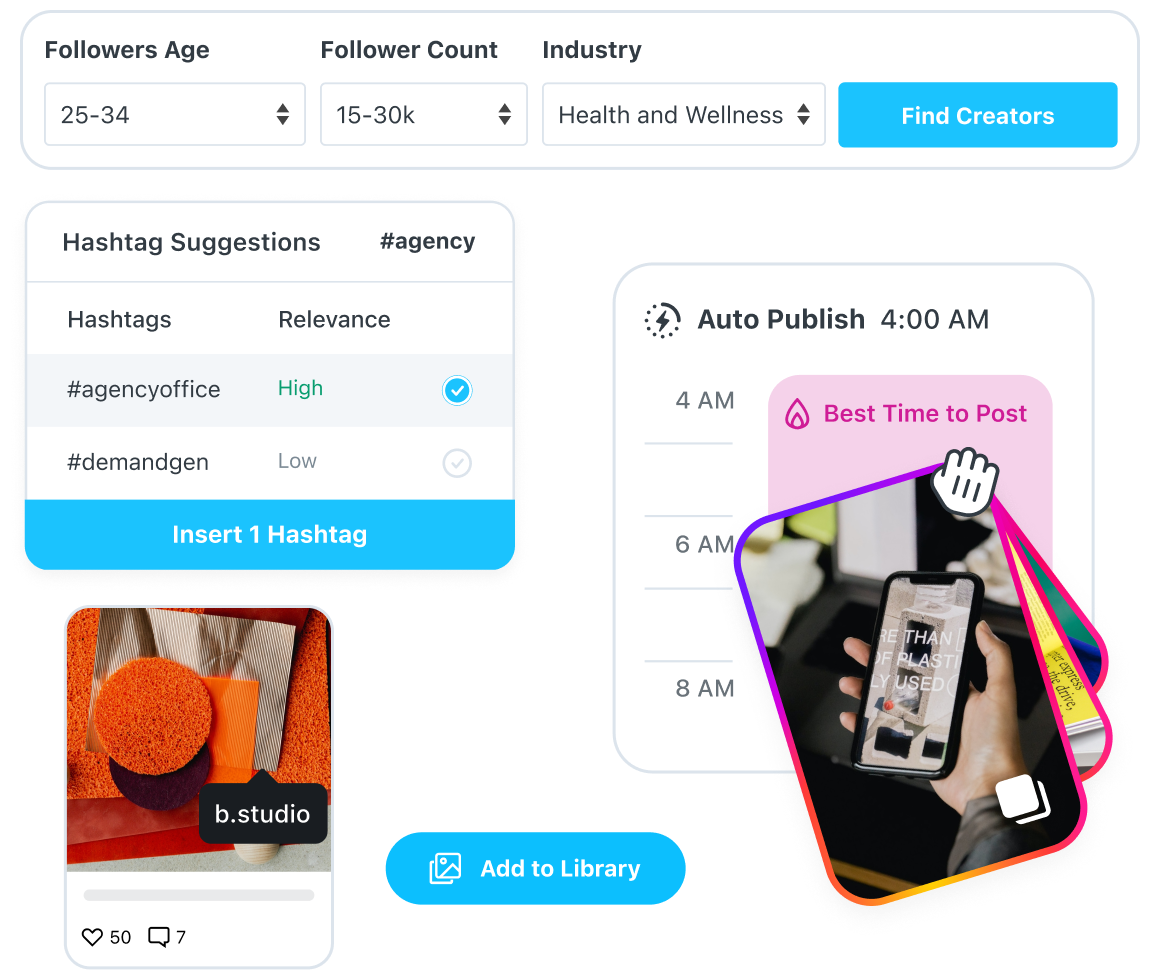Click the heart like icon
Screen dimensions: 1160x978
[92, 937]
